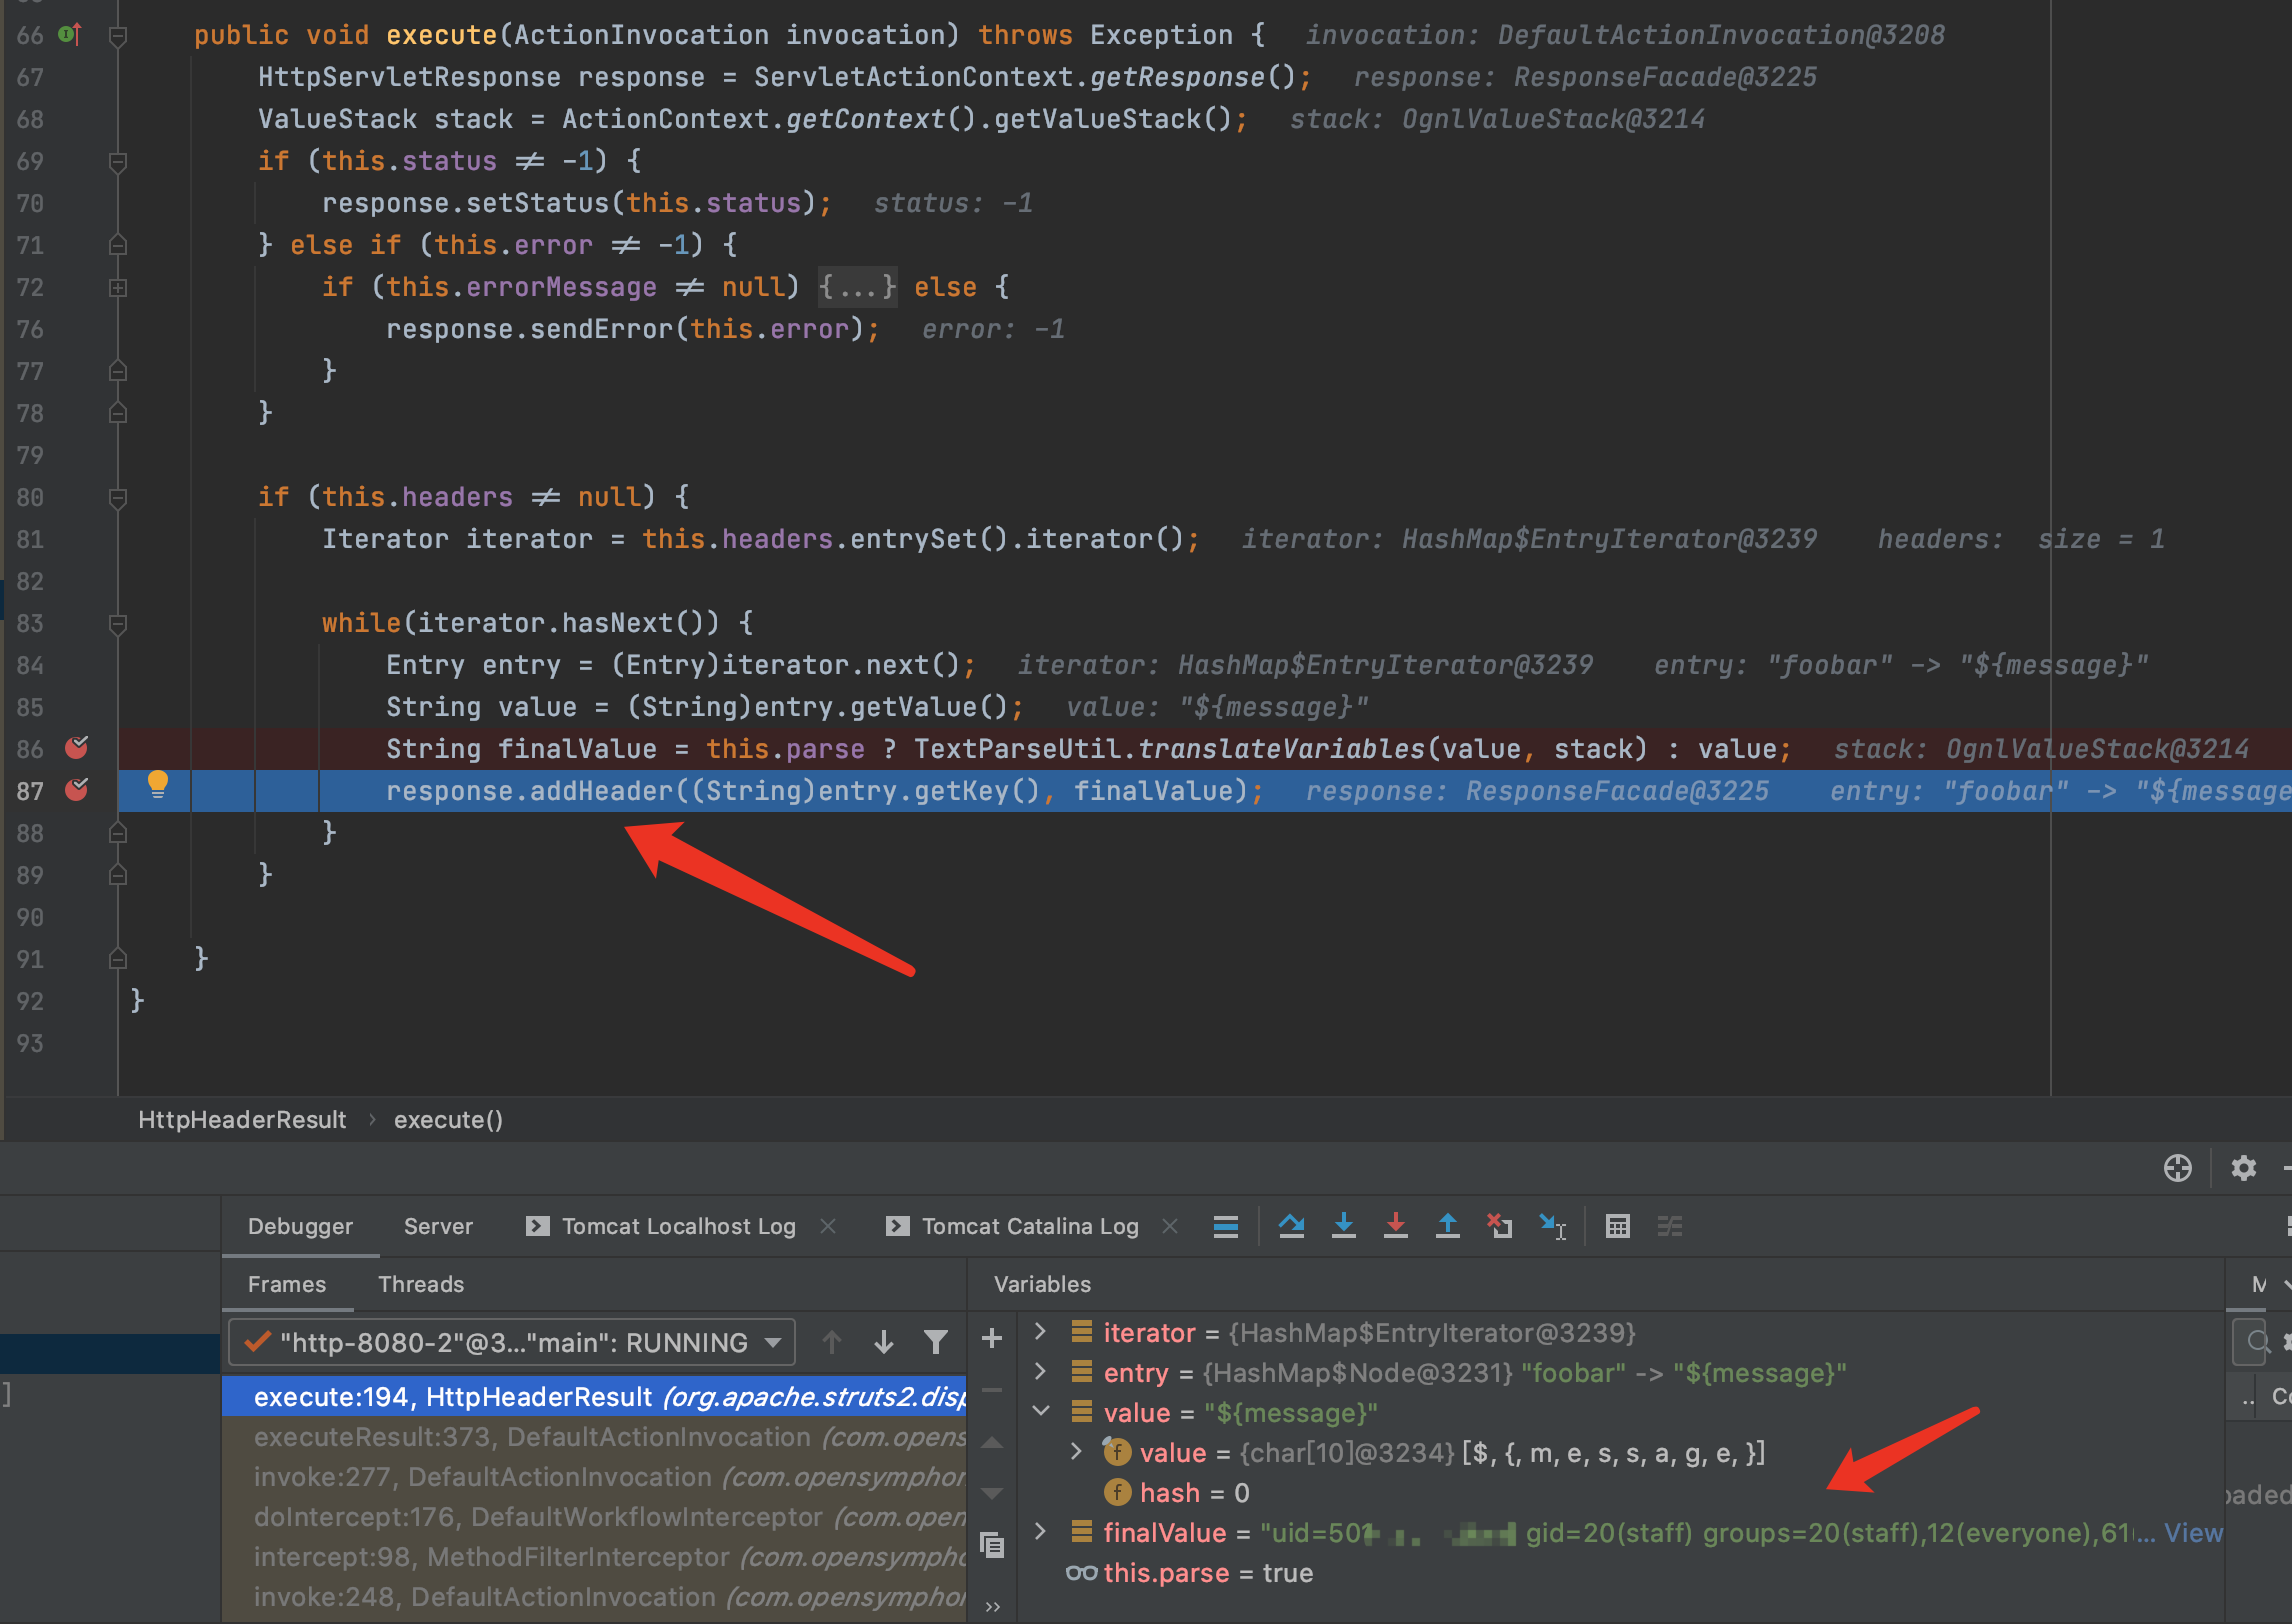Click the folded {...} placeholder on line 72

[x=857, y=288]
